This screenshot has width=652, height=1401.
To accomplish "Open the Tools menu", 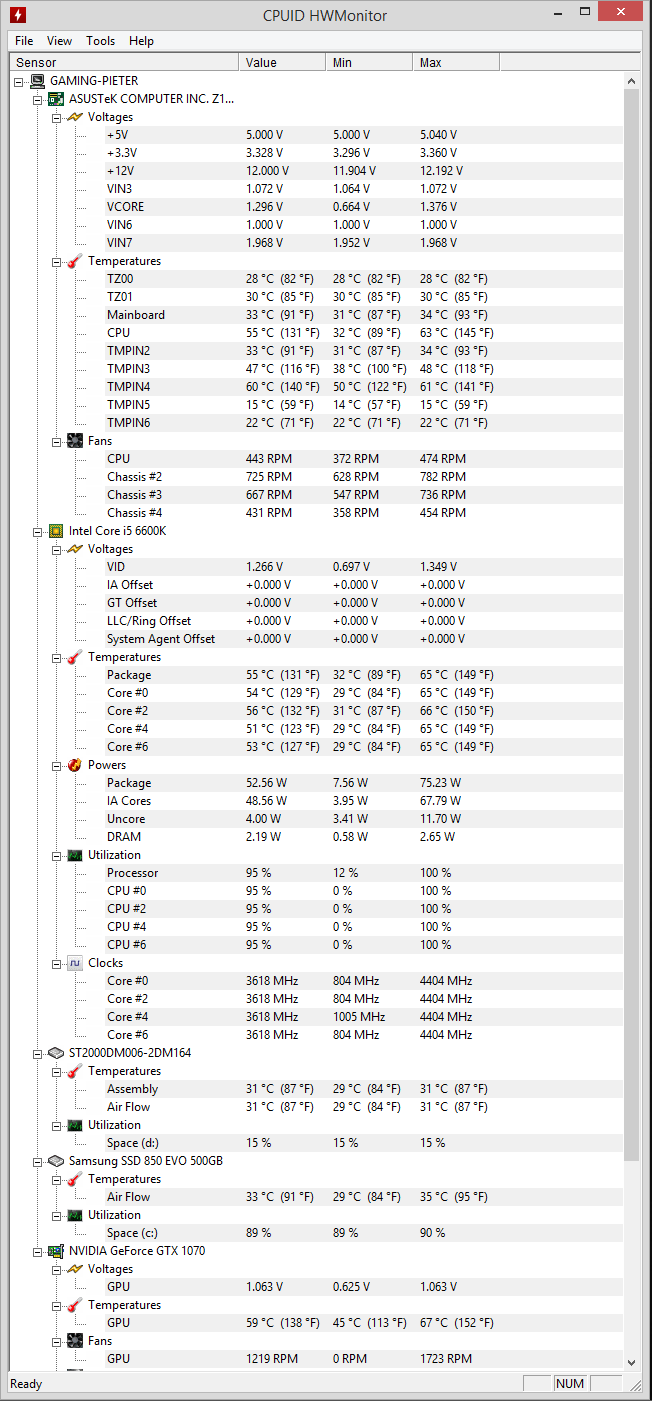I will 100,41.
